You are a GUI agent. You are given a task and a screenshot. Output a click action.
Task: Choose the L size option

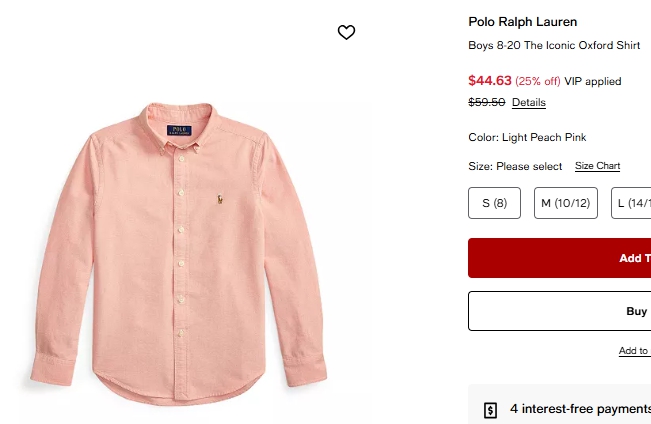click(632, 203)
